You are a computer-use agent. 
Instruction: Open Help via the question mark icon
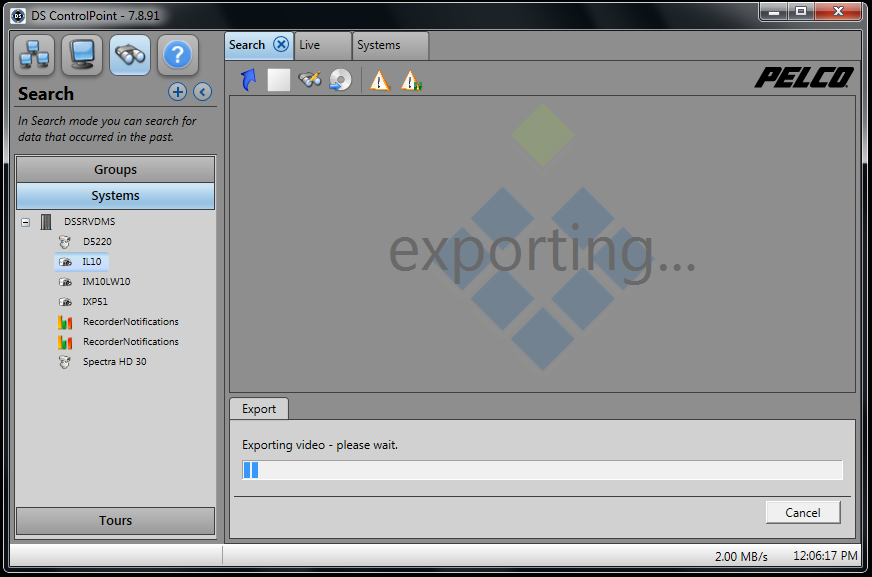(x=177, y=55)
